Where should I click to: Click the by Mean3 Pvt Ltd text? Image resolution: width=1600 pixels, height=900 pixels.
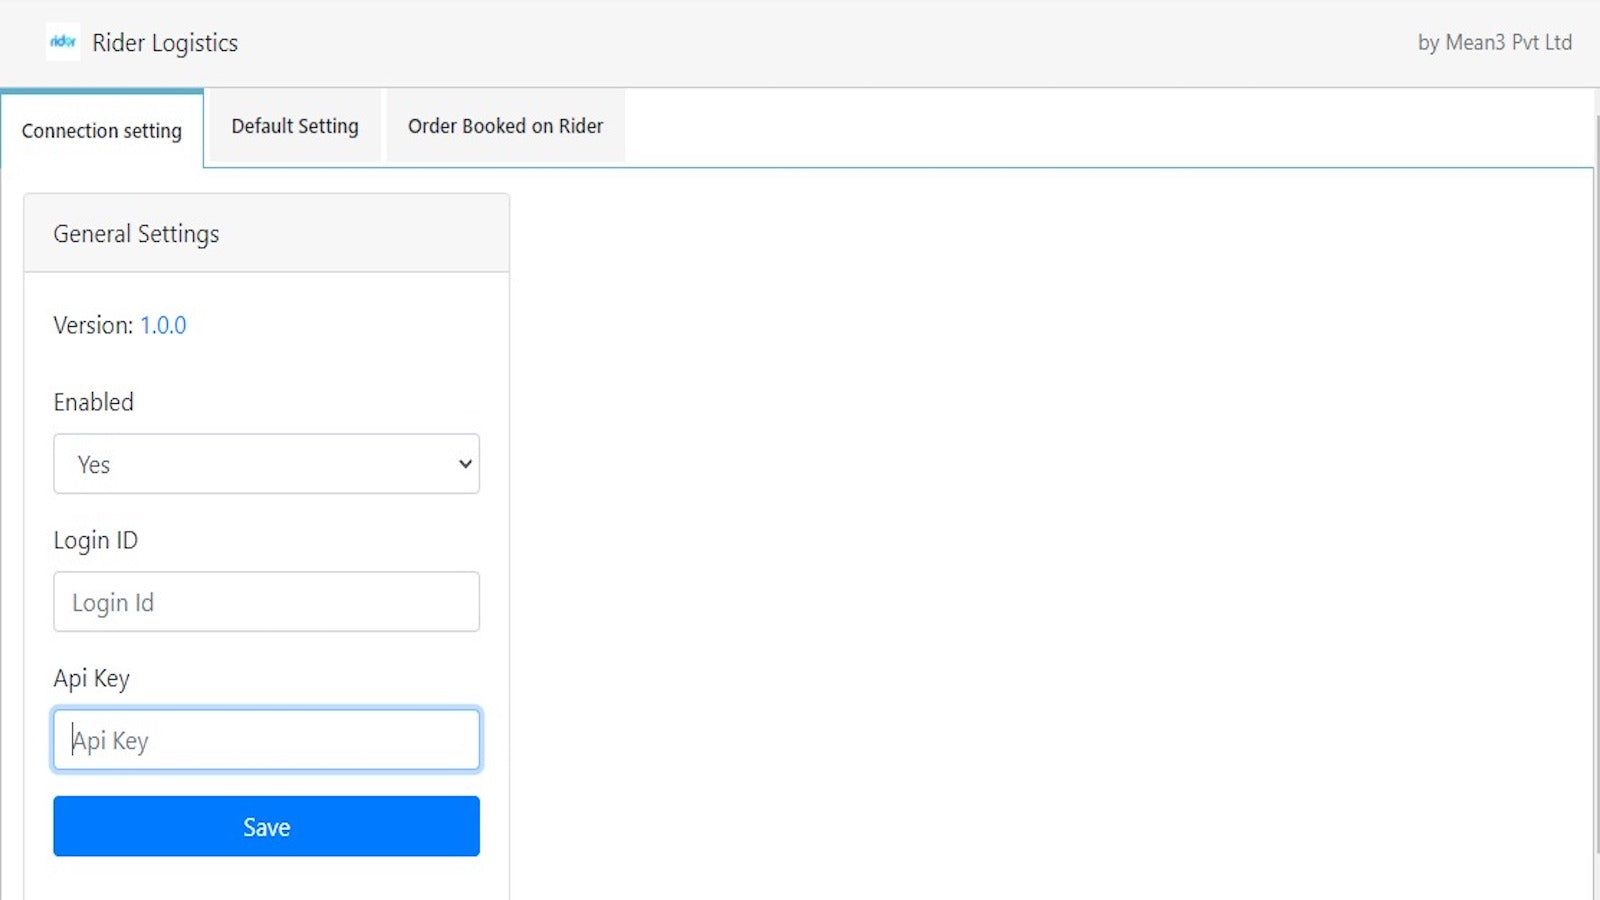(x=1494, y=42)
